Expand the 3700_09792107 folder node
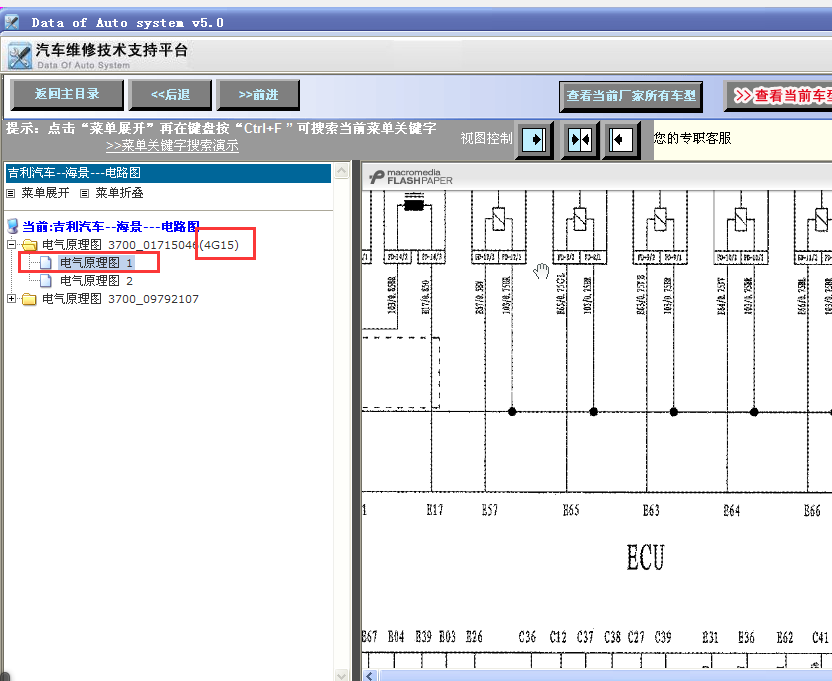The image size is (832, 681). [x=12, y=299]
